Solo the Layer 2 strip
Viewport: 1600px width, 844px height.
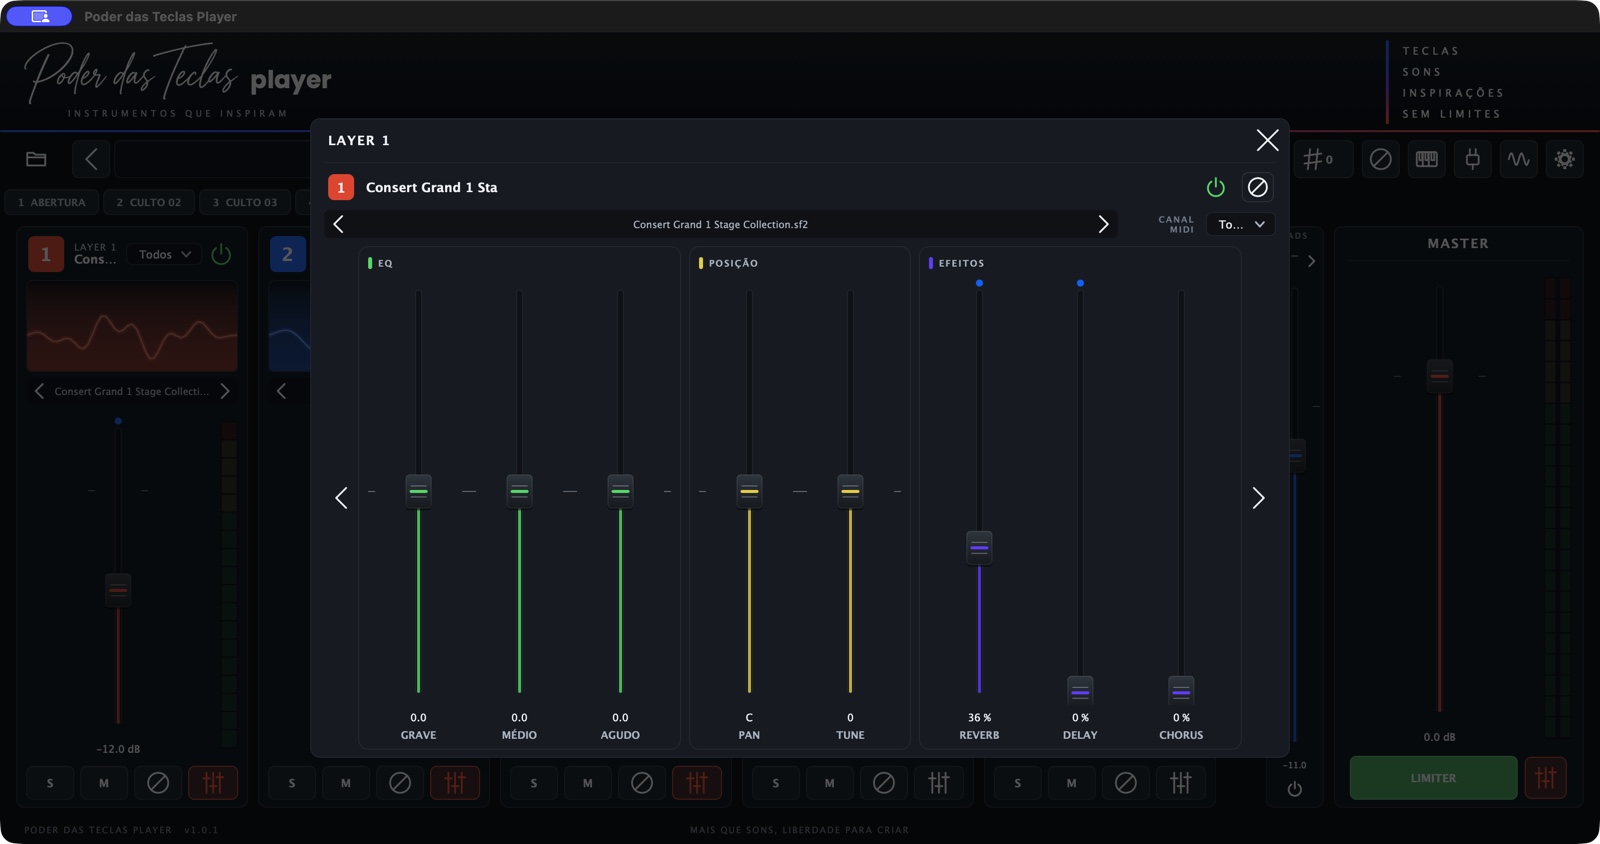(292, 783)
